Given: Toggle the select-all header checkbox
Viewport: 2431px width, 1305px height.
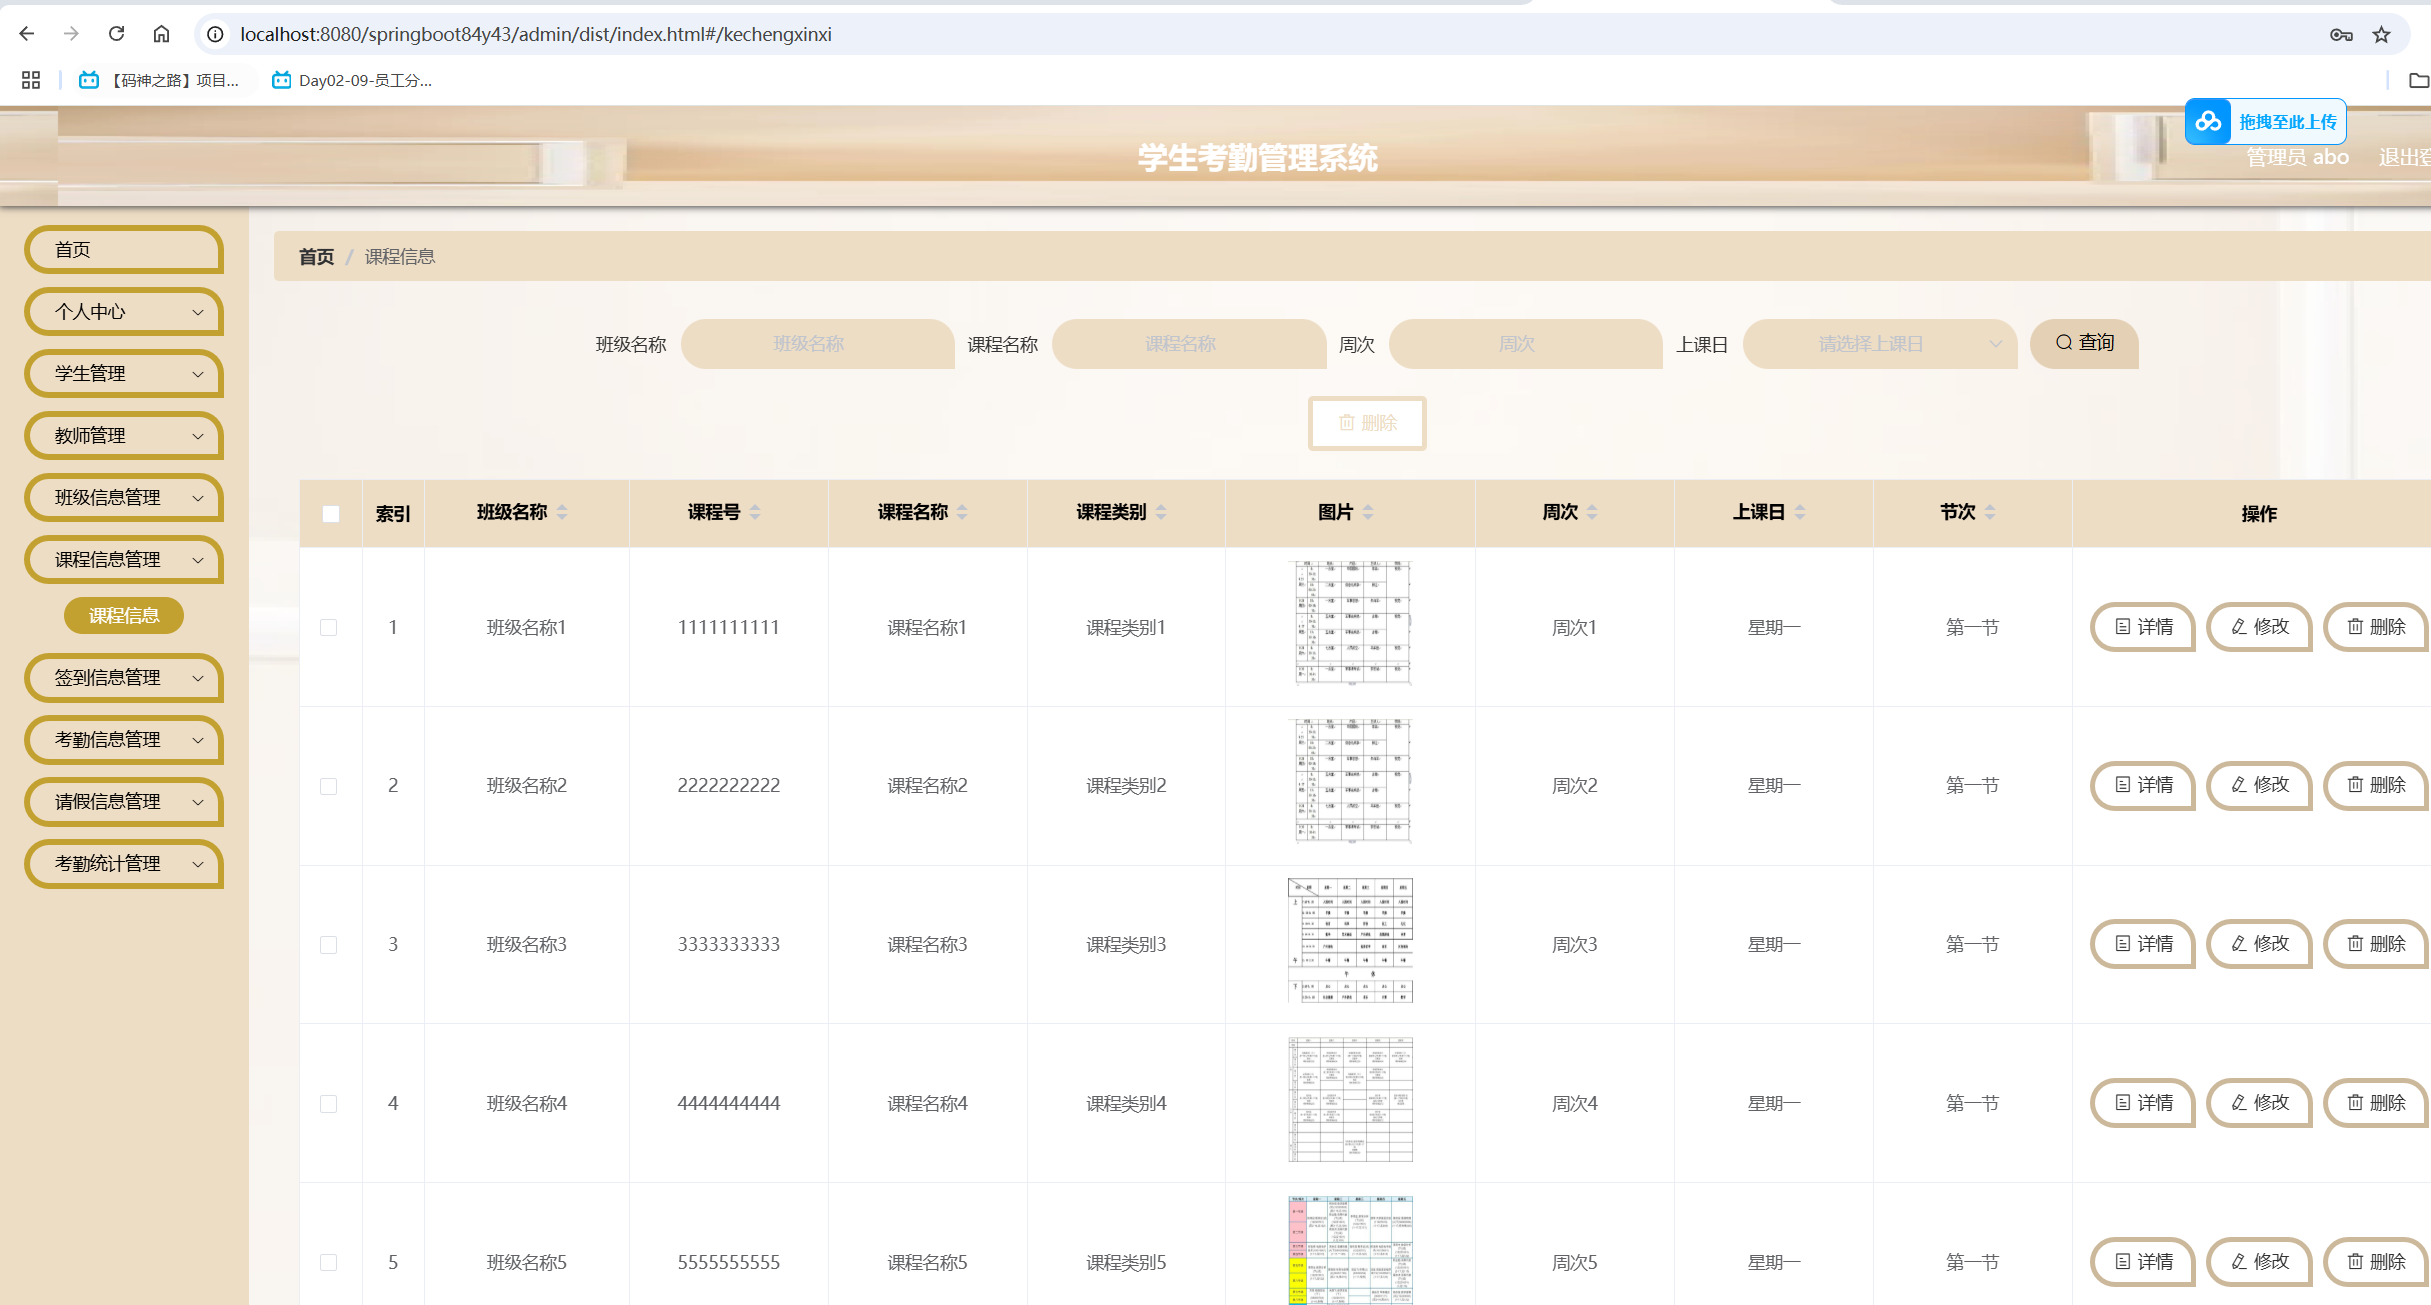Looking at the screenshot, I should (331, 514).
